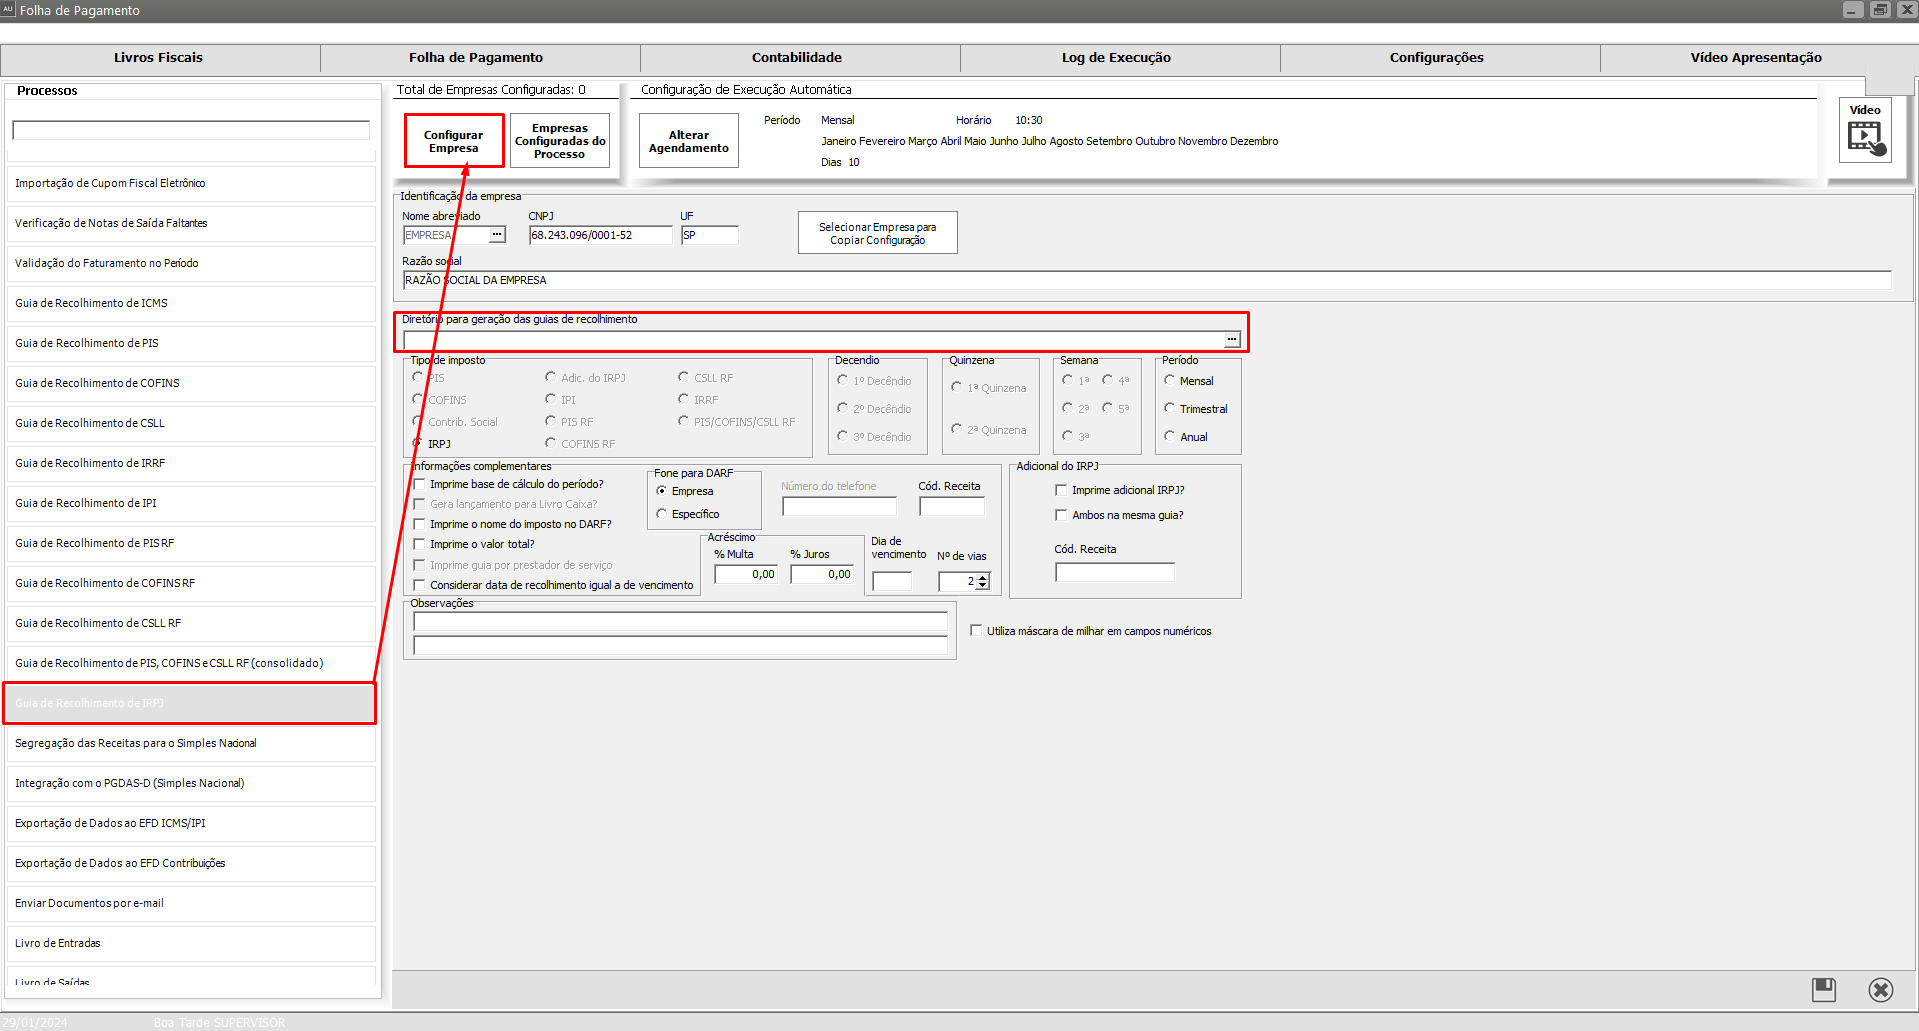Click the CNPJ input field

click(600, 235)
